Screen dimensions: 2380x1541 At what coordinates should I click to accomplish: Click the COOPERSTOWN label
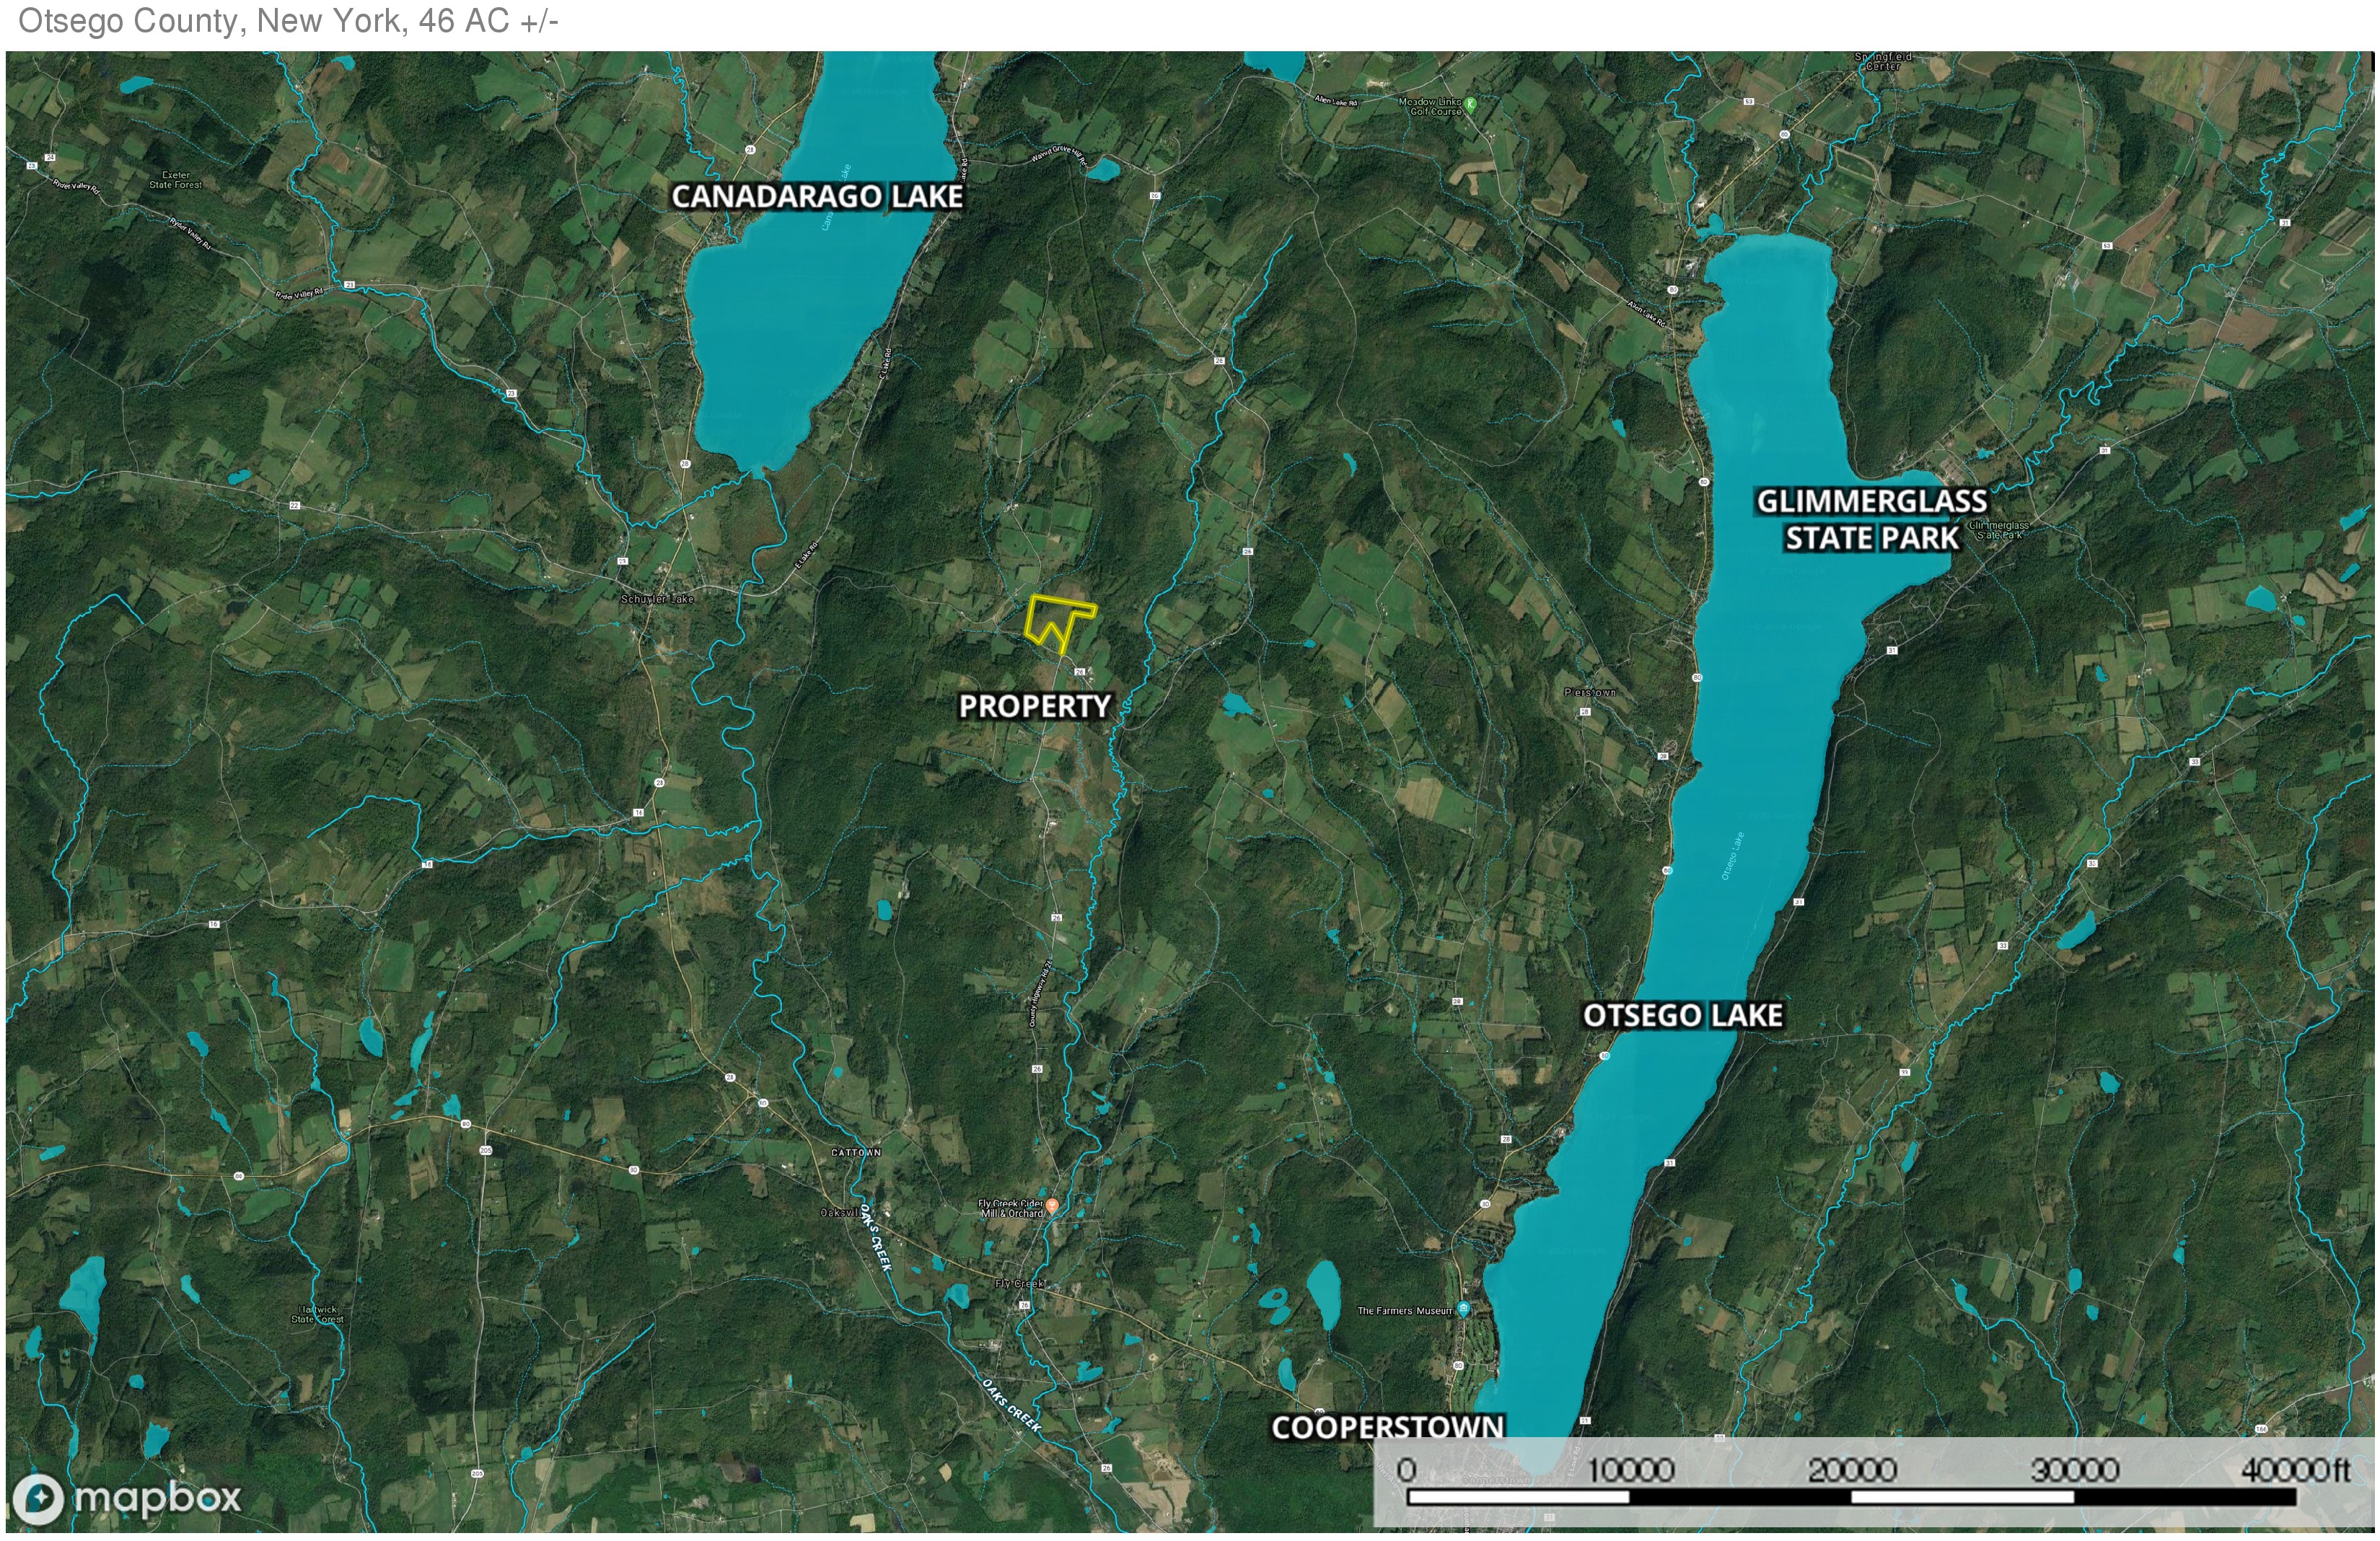1386,1426
